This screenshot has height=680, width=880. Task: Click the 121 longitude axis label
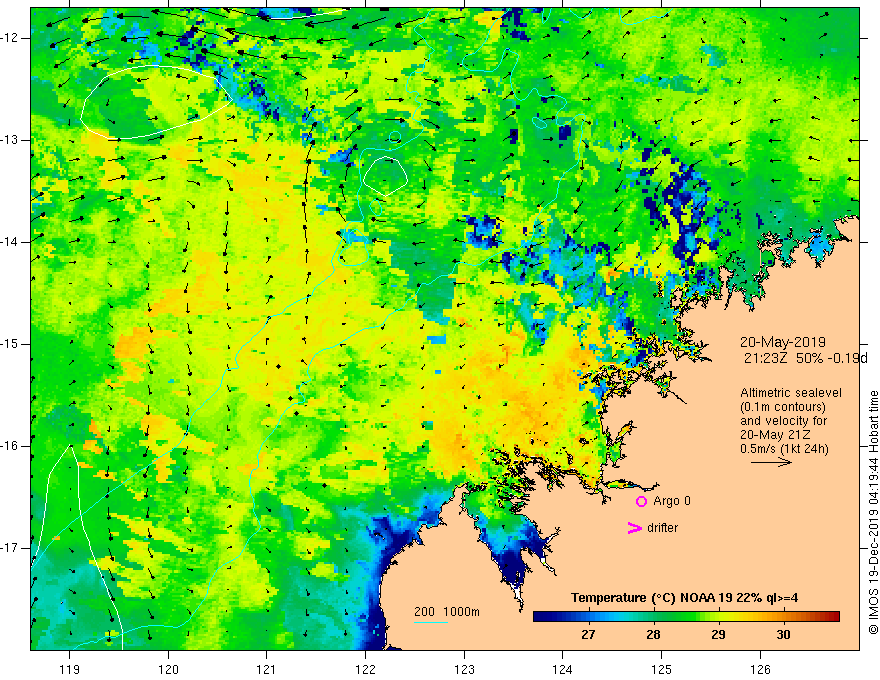[x=267, y=669]
